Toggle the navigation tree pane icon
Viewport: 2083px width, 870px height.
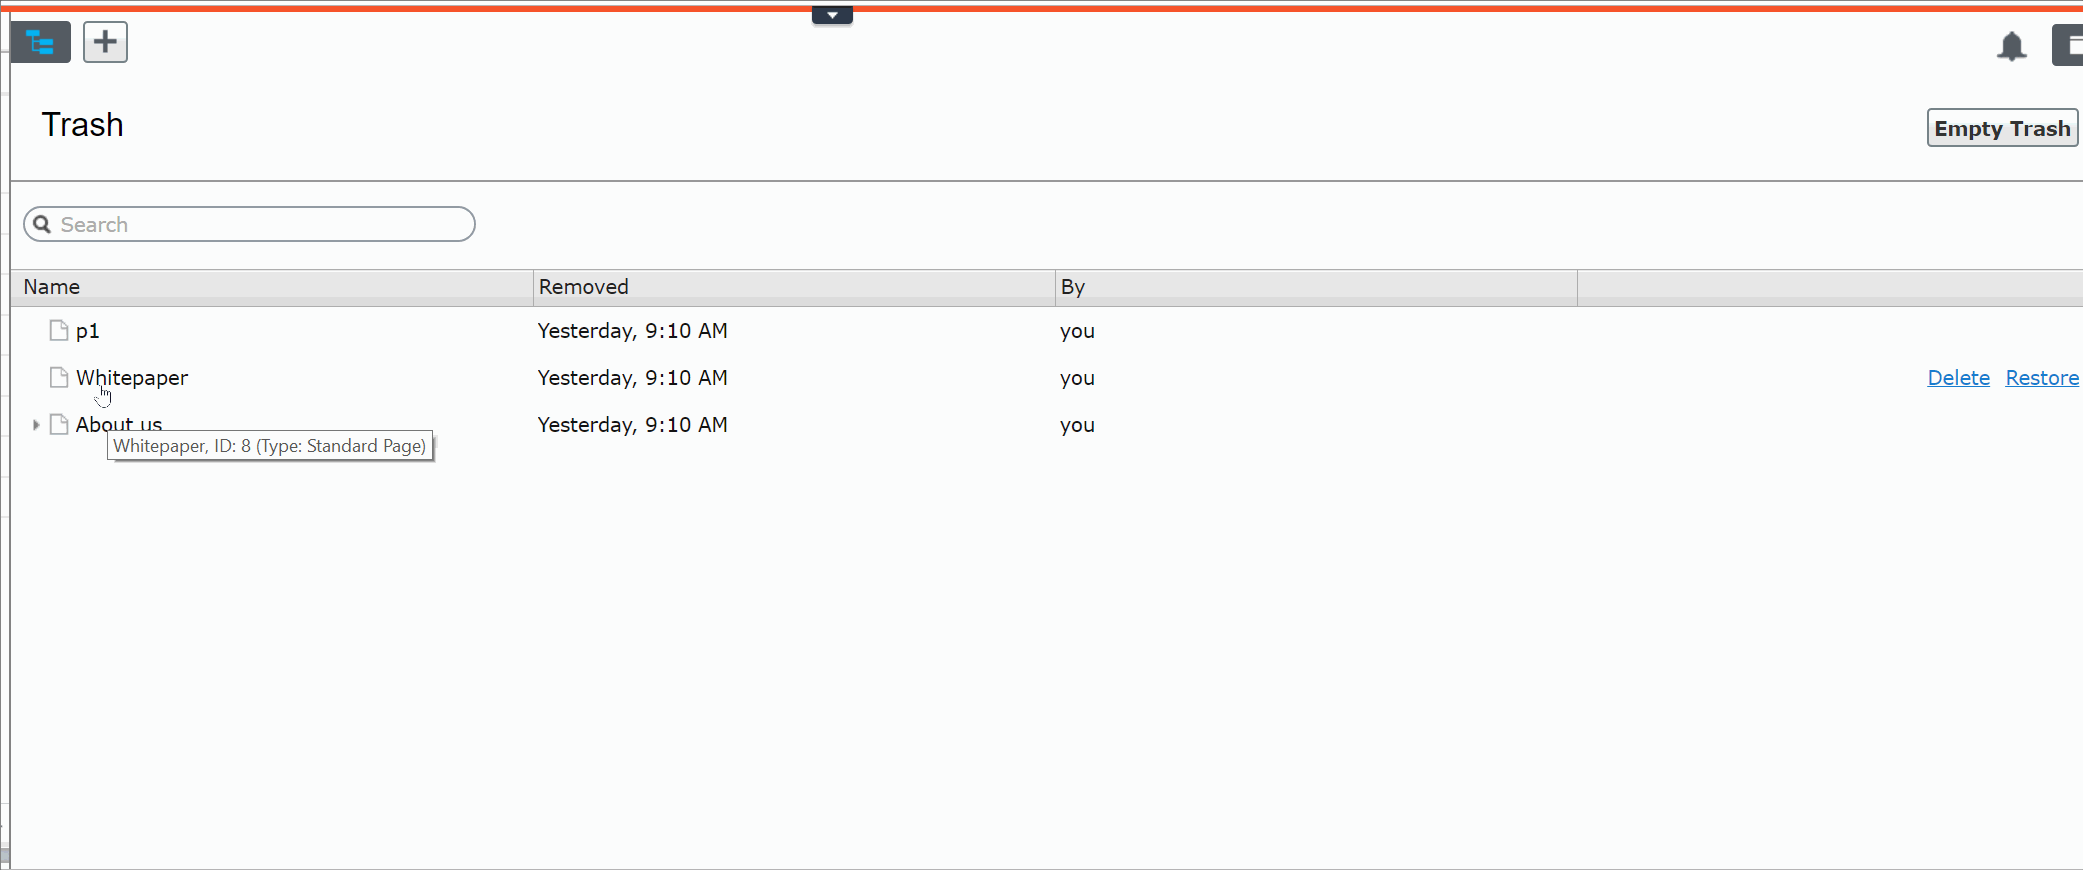[x=41, y=42]
